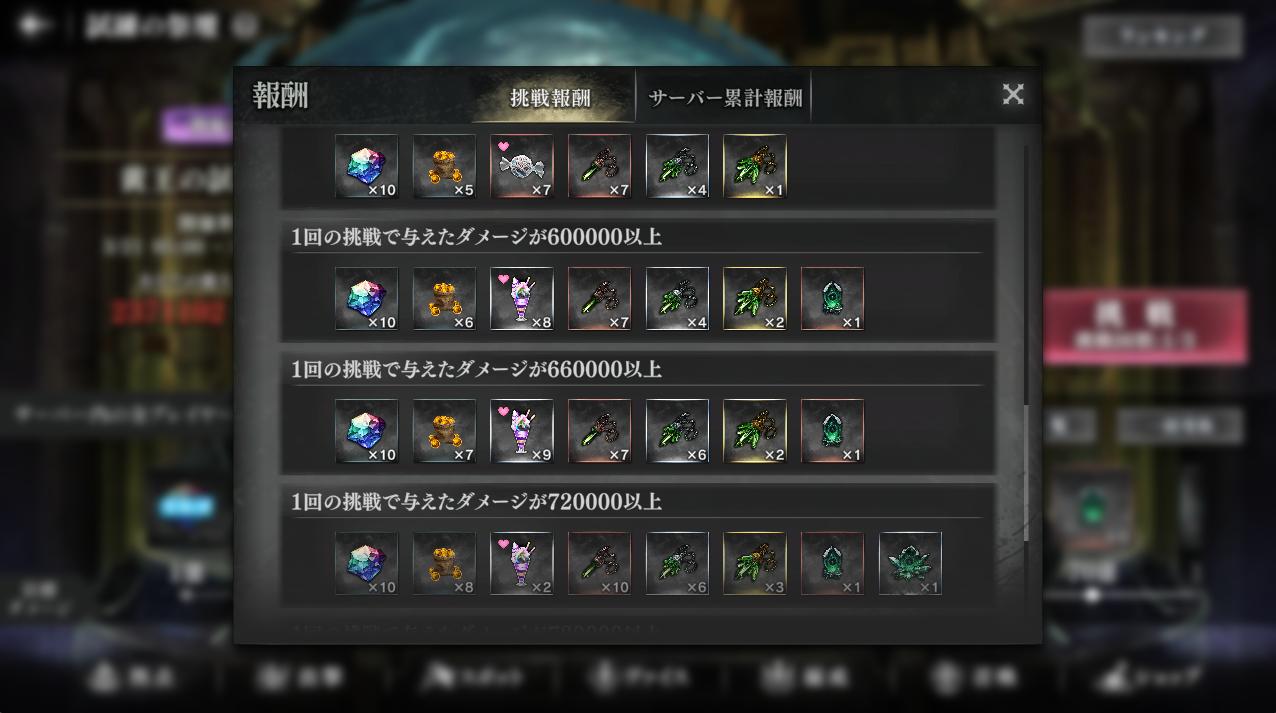Tap the pink 挑戦 challenge button
Image resolution: width=1276 pixels, height=713 pixels.
coord(1145,327)
